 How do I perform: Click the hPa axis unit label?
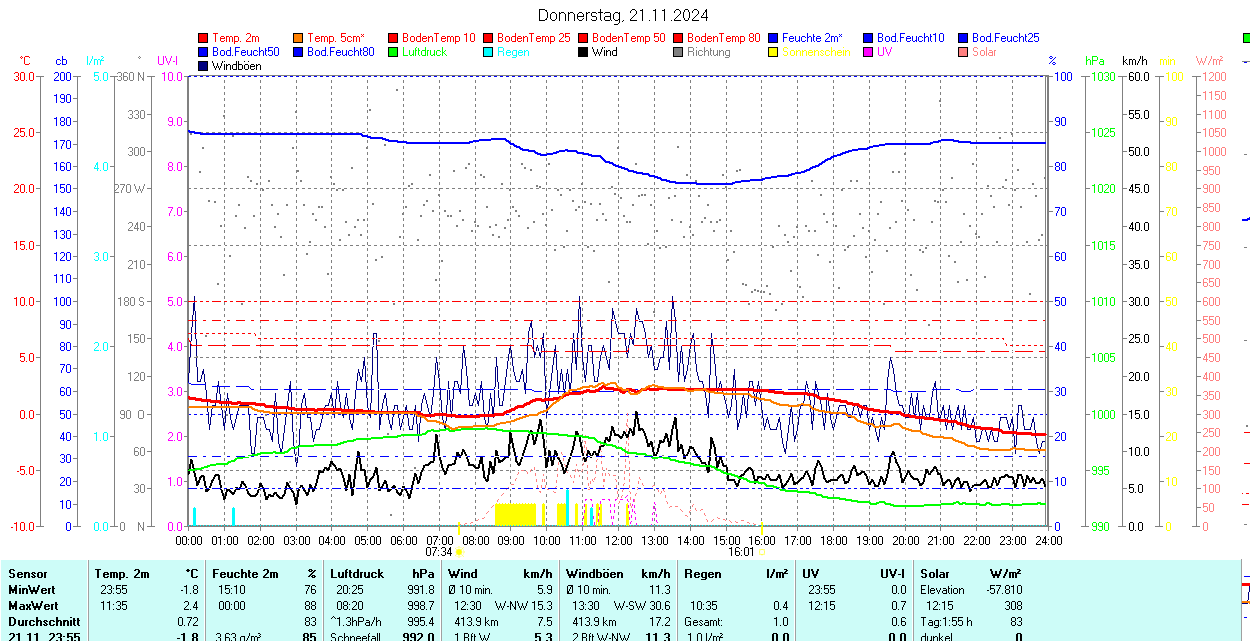(x=1095, y=61)
